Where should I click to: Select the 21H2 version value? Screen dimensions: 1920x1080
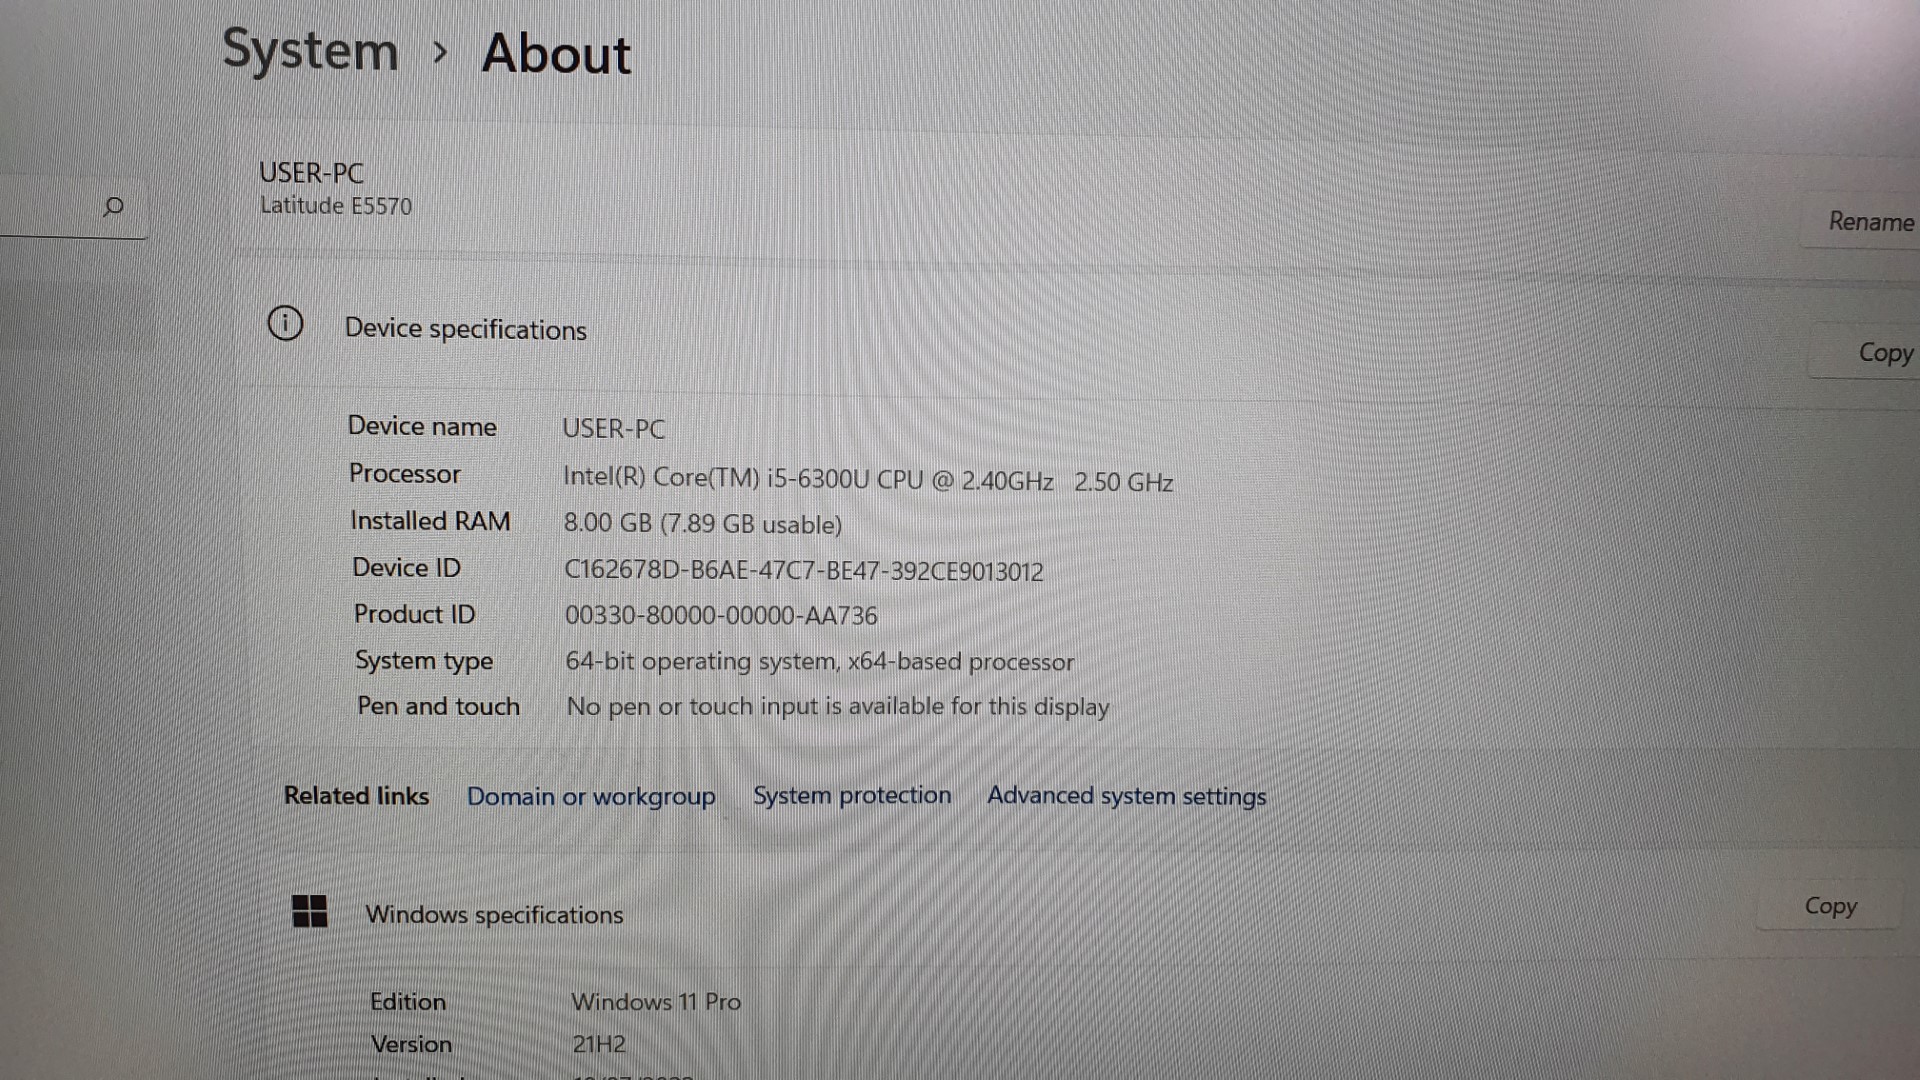(x=599, y=1045)
